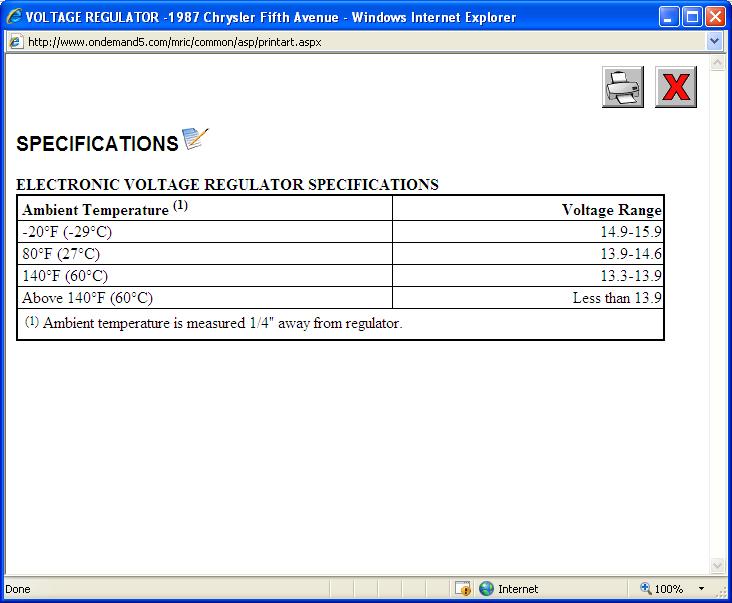The width and height of the screenshot is (732, 603).
Task: Click the Internet zone label
Action: pos(518,589)
